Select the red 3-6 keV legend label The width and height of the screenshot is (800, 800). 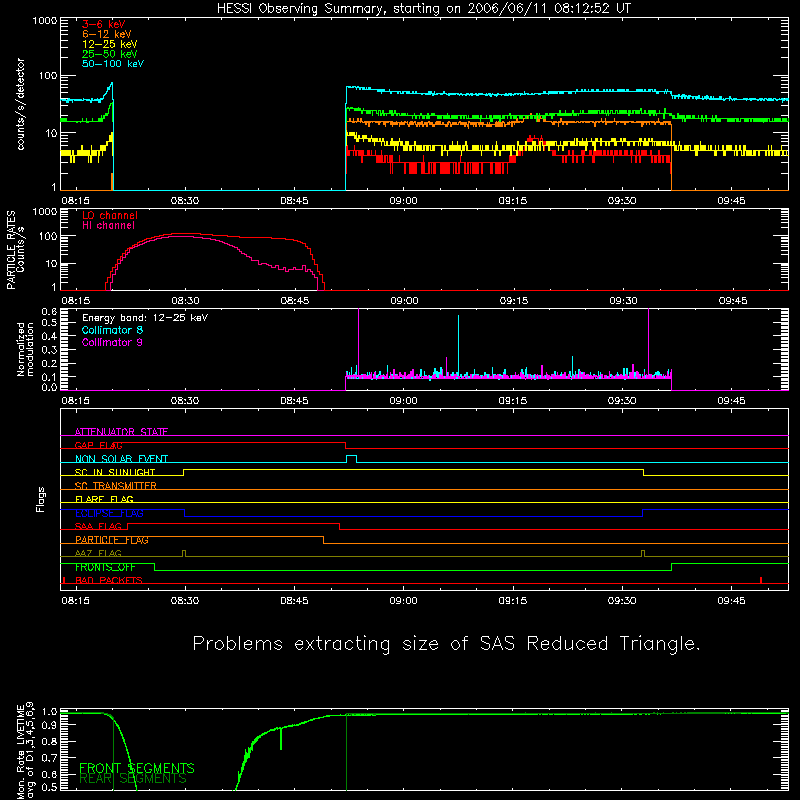tap(103, 24)
